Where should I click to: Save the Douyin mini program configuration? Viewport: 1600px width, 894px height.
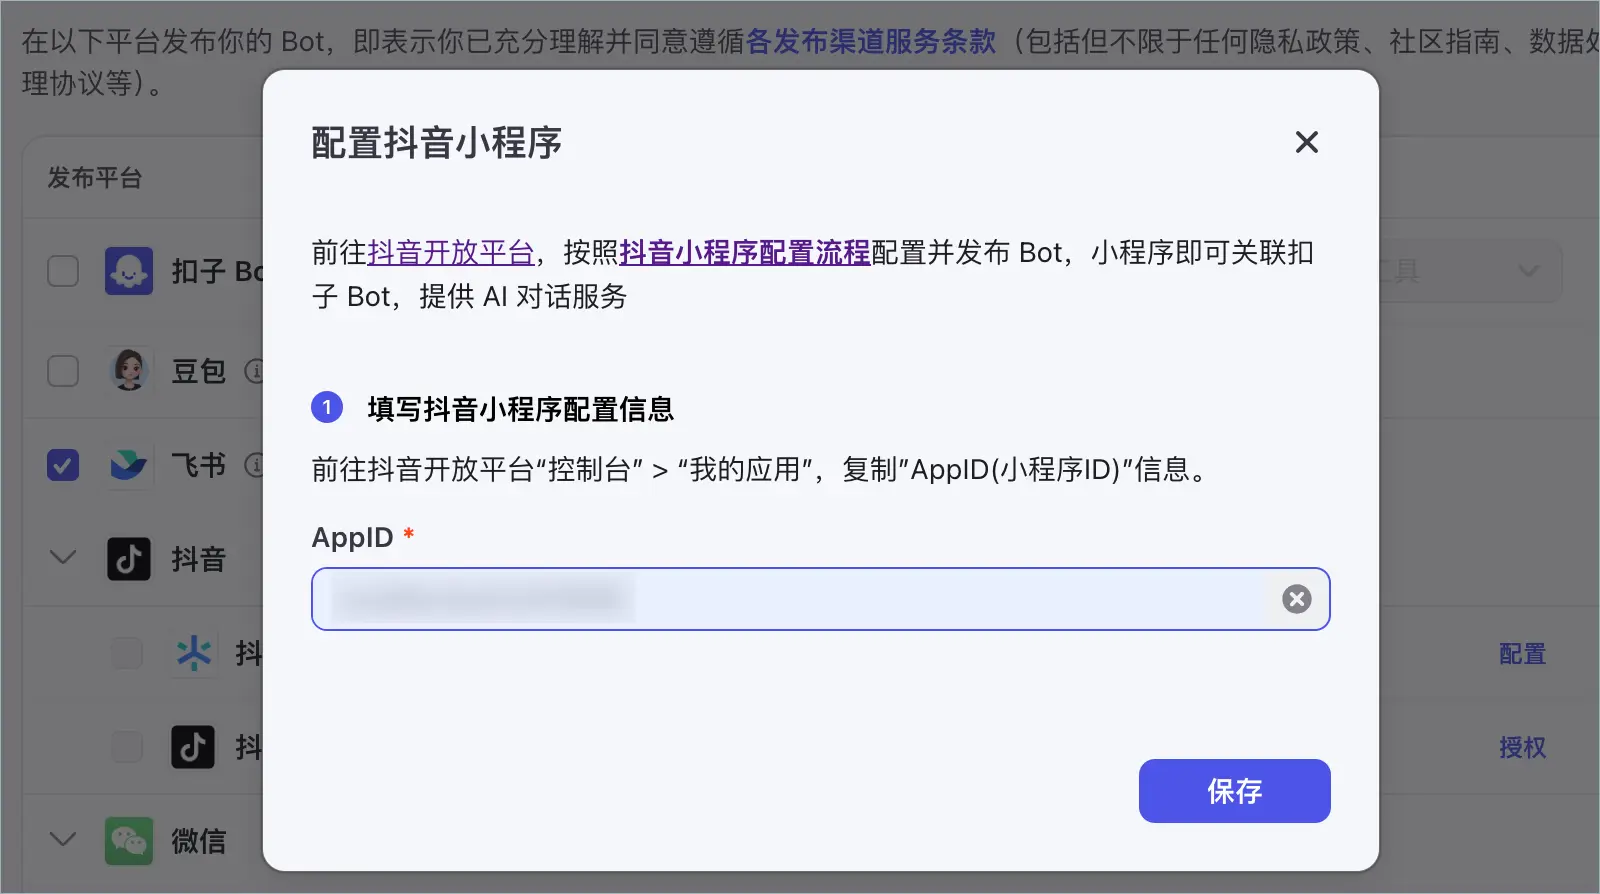pyautogui.click(x=1234, y=791)
